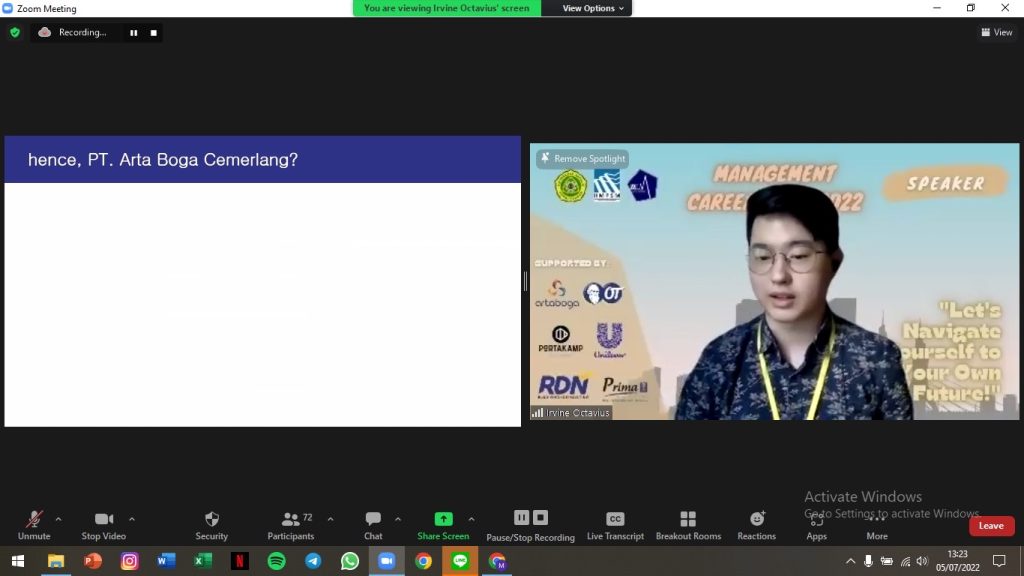
Task: Open Spotify from the Windows taskbar
Action: tap(276, 561)
